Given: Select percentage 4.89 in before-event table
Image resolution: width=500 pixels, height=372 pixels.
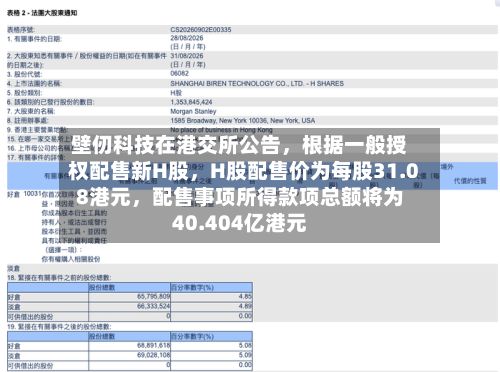Looking at the screenshot, I should 245,306.
